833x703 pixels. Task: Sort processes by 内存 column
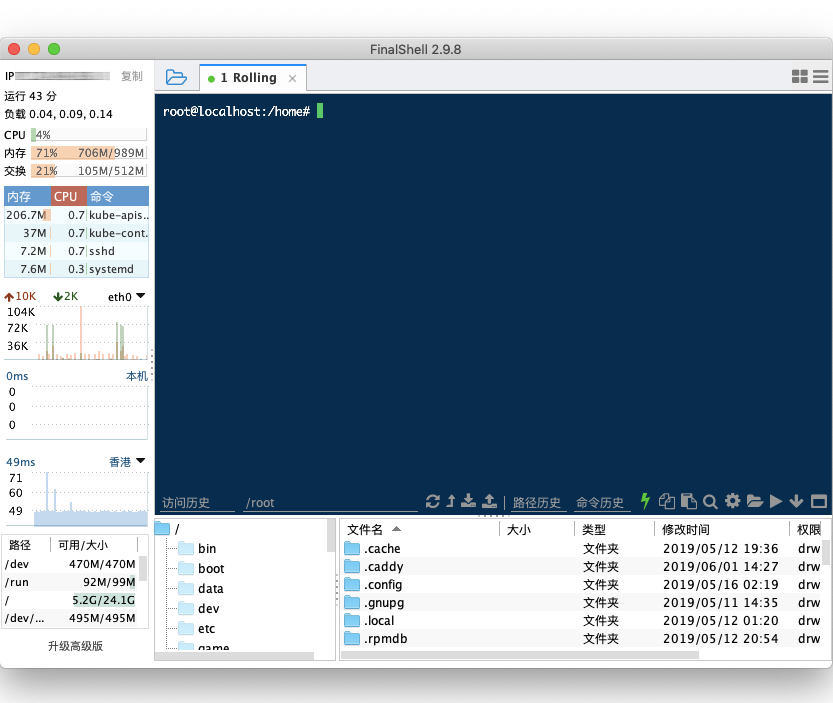click(28, 197)
